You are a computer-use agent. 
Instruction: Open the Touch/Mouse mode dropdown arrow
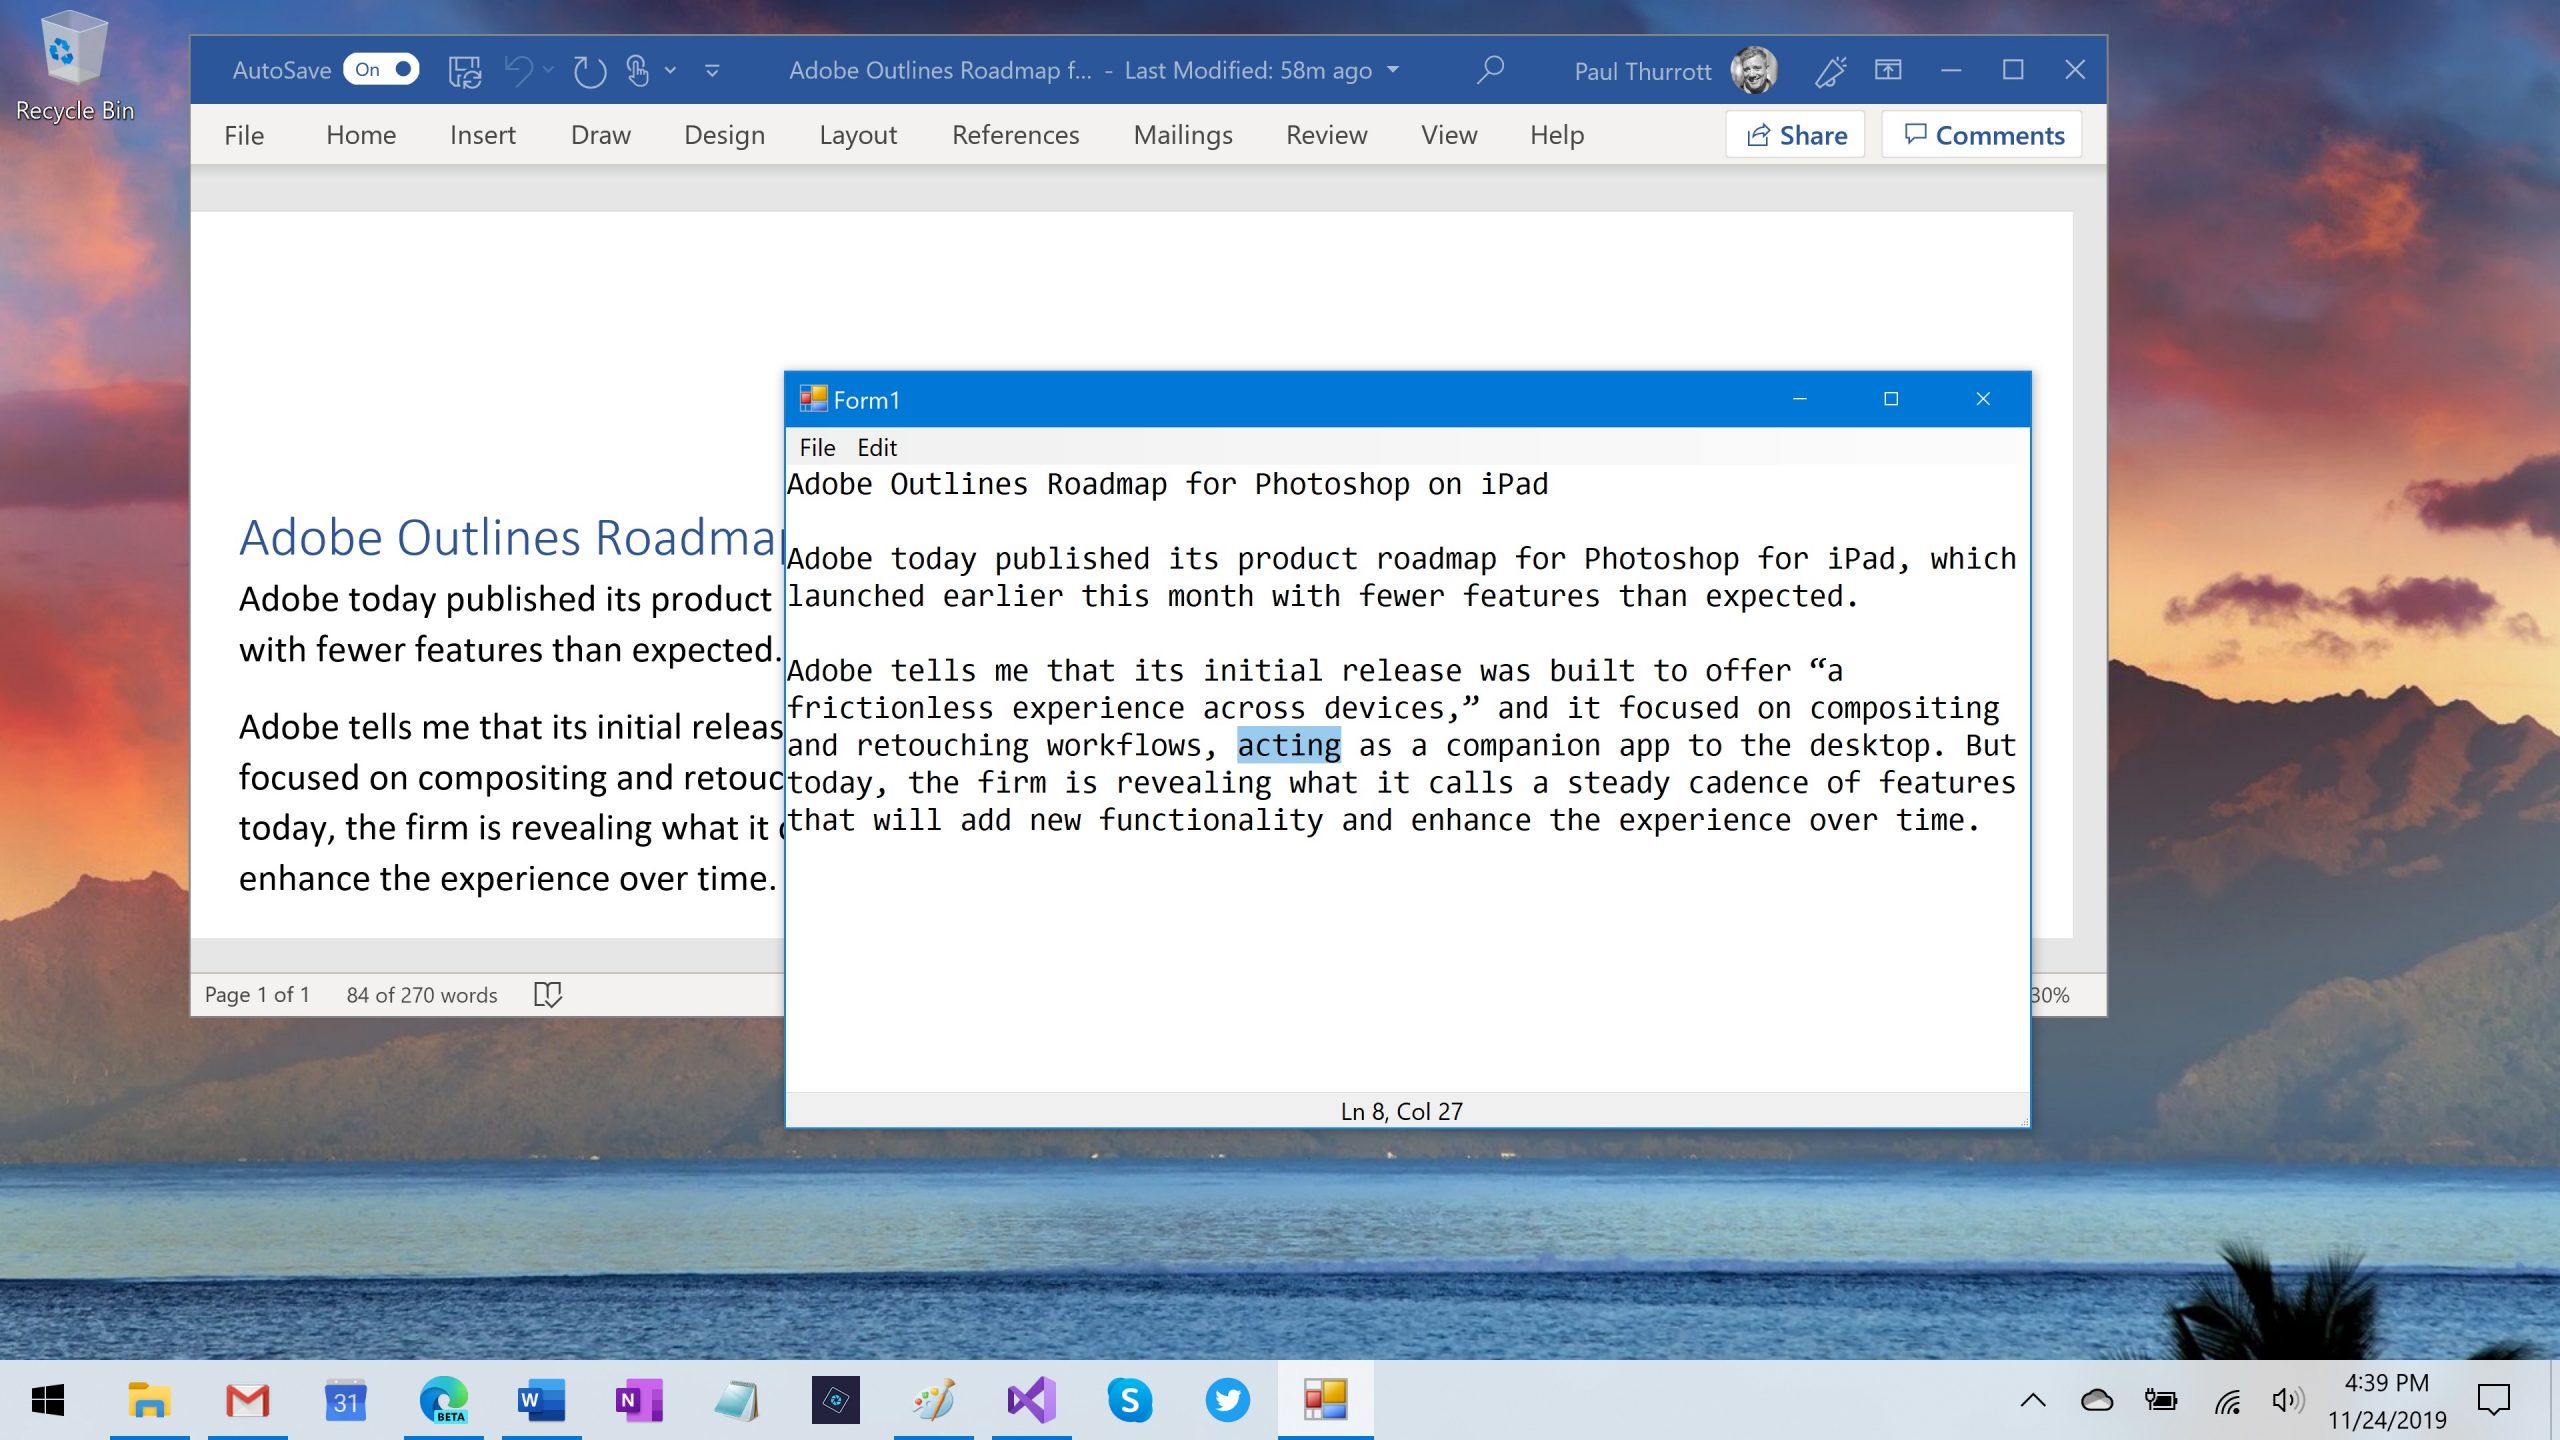(x=670, y=70)
